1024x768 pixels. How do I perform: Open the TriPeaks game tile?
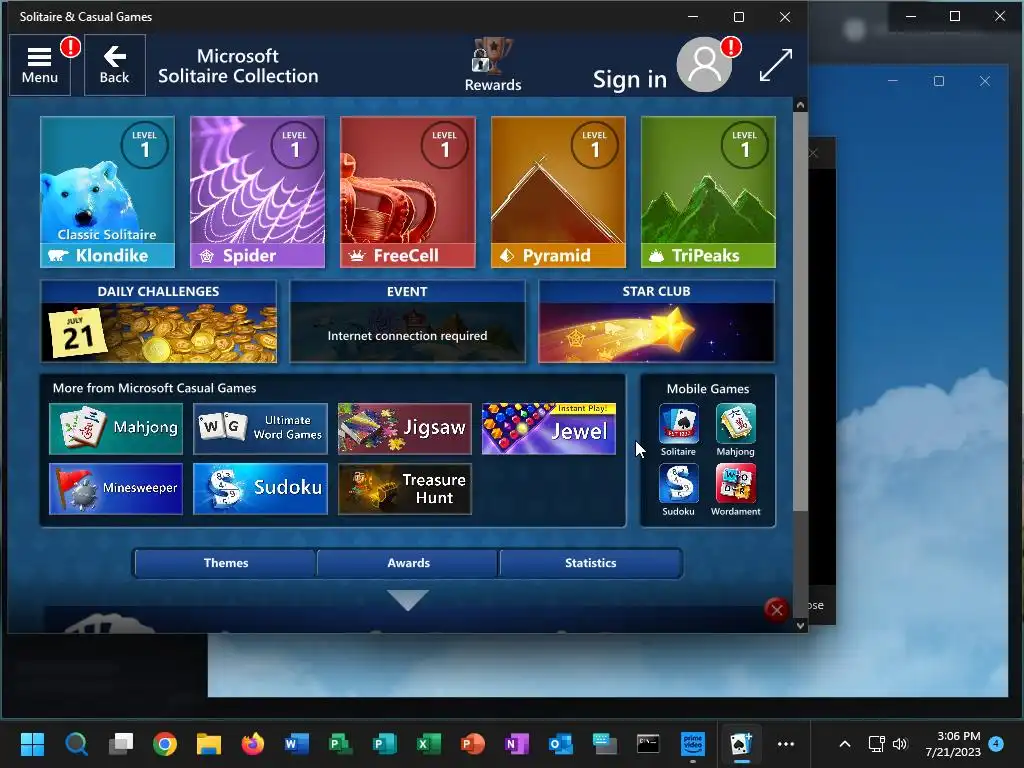(x=708, y=192)
